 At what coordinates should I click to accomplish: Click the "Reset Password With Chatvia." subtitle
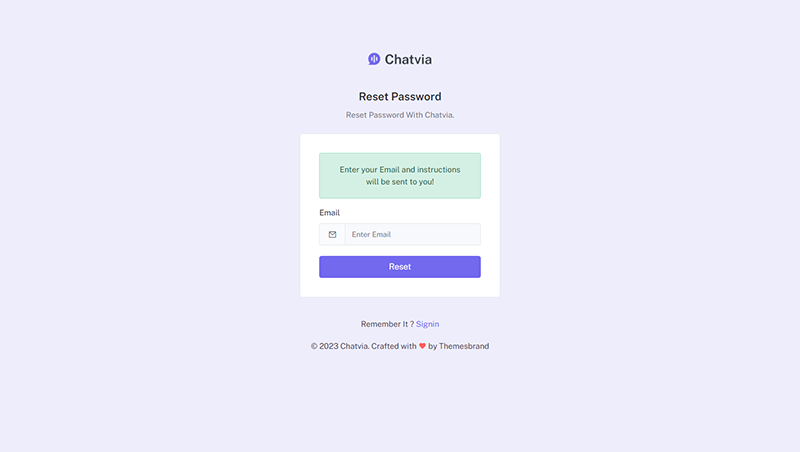[x=400, y=115]
